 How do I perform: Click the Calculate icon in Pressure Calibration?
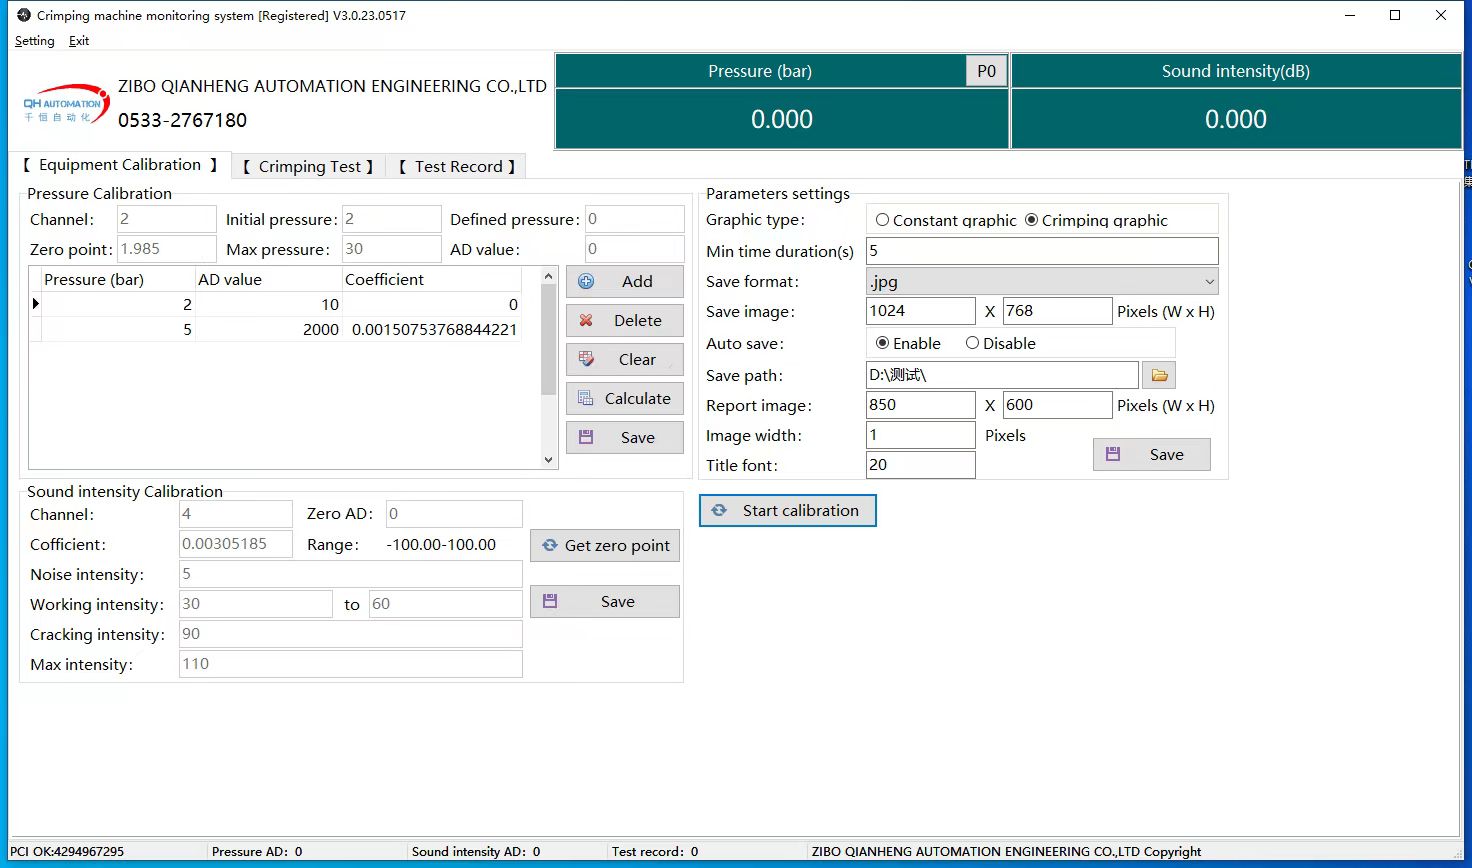pos(587,399)
